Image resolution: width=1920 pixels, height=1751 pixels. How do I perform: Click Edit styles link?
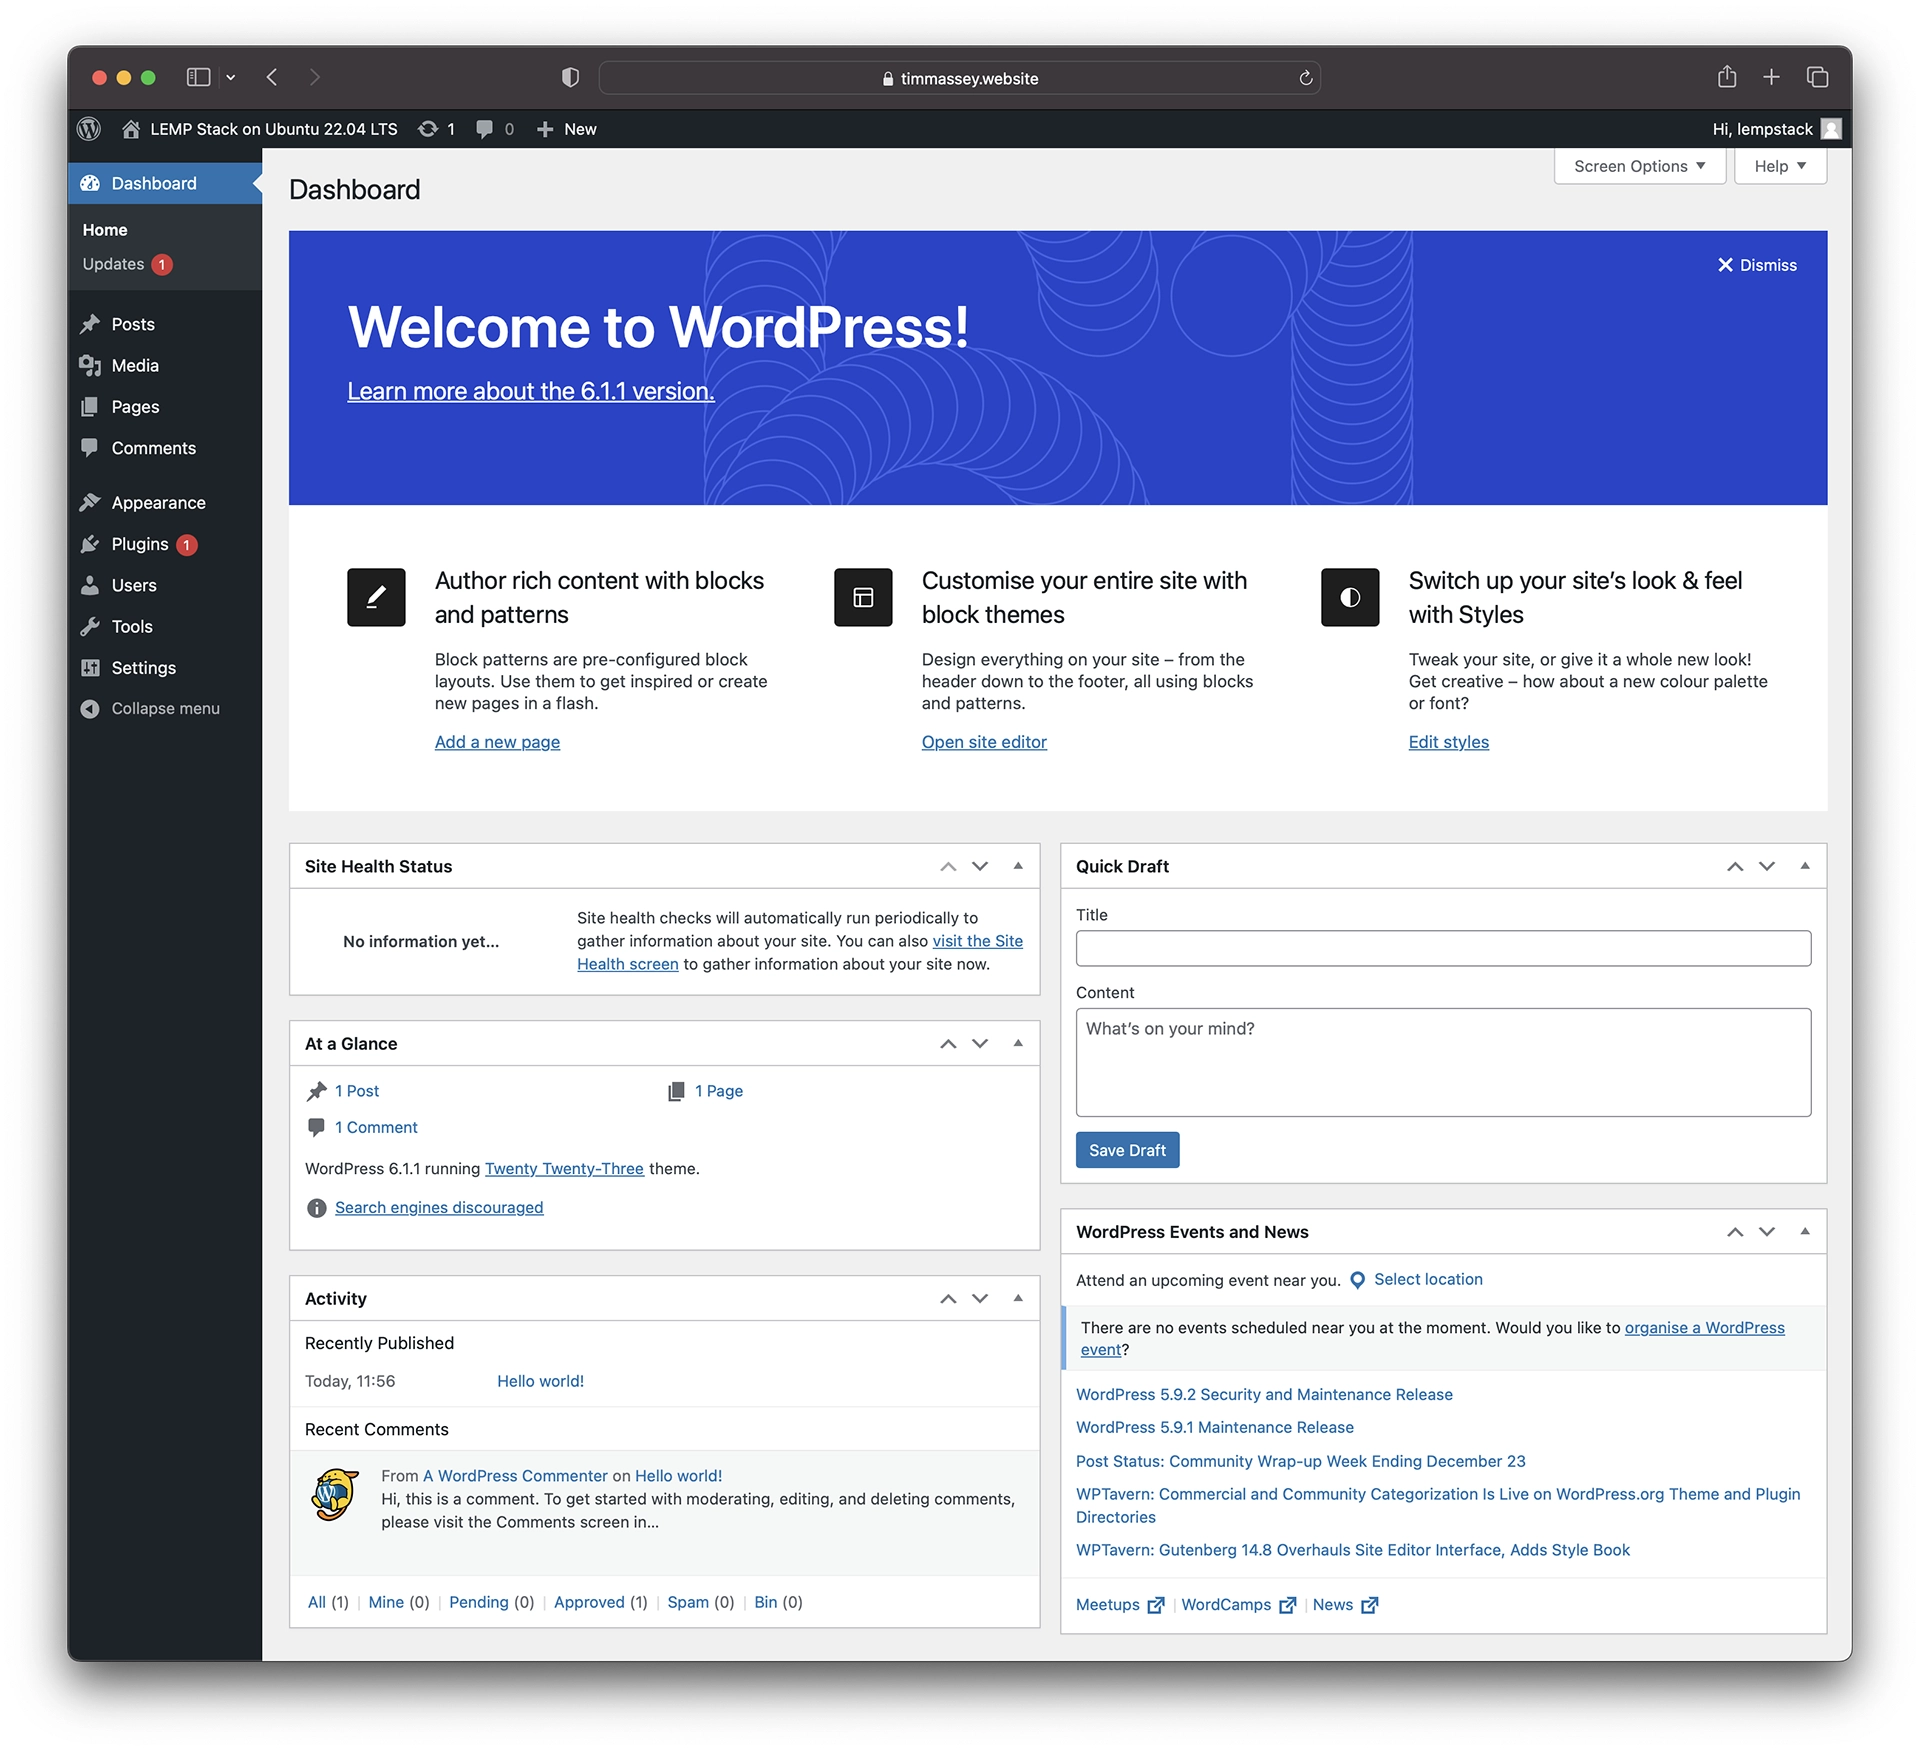(1448, 742)
